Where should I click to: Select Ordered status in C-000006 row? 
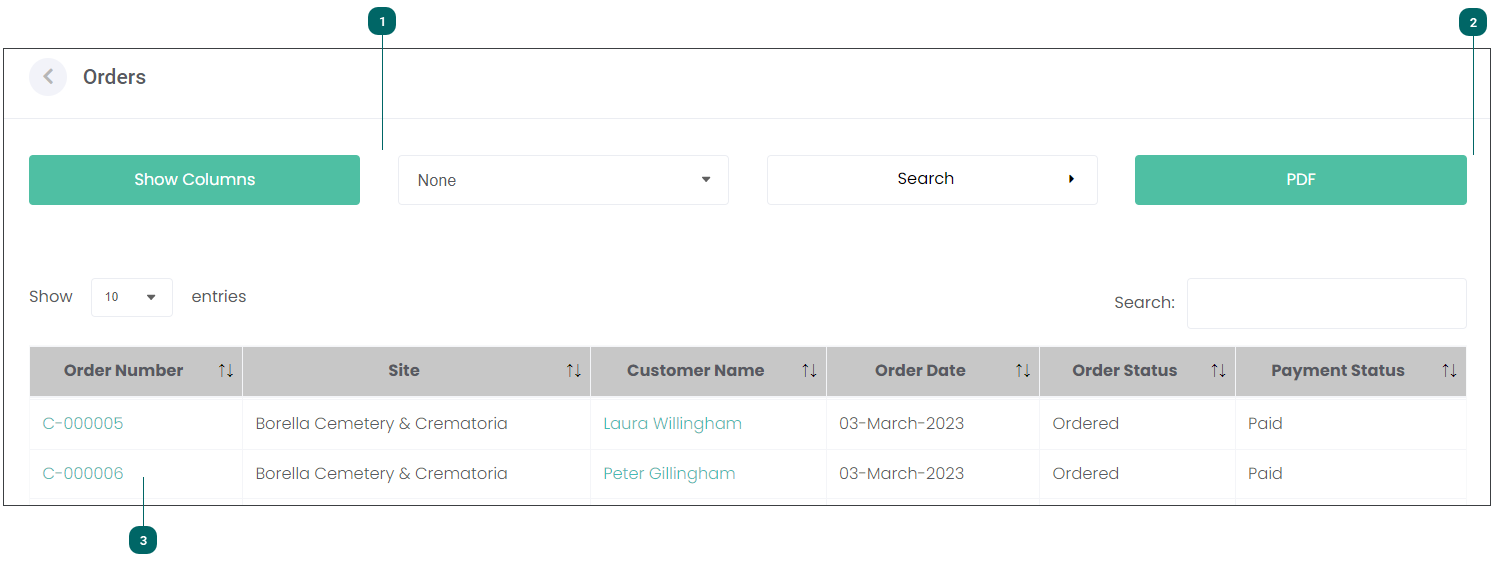point(1085,474)
